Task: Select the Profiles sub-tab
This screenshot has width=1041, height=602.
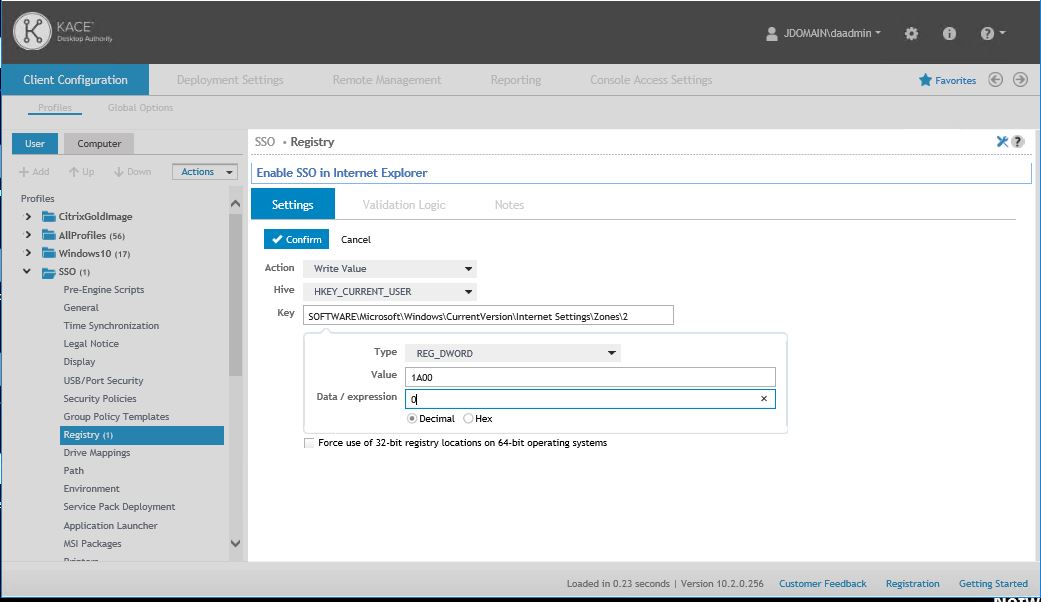Action: tap(54, 108)
